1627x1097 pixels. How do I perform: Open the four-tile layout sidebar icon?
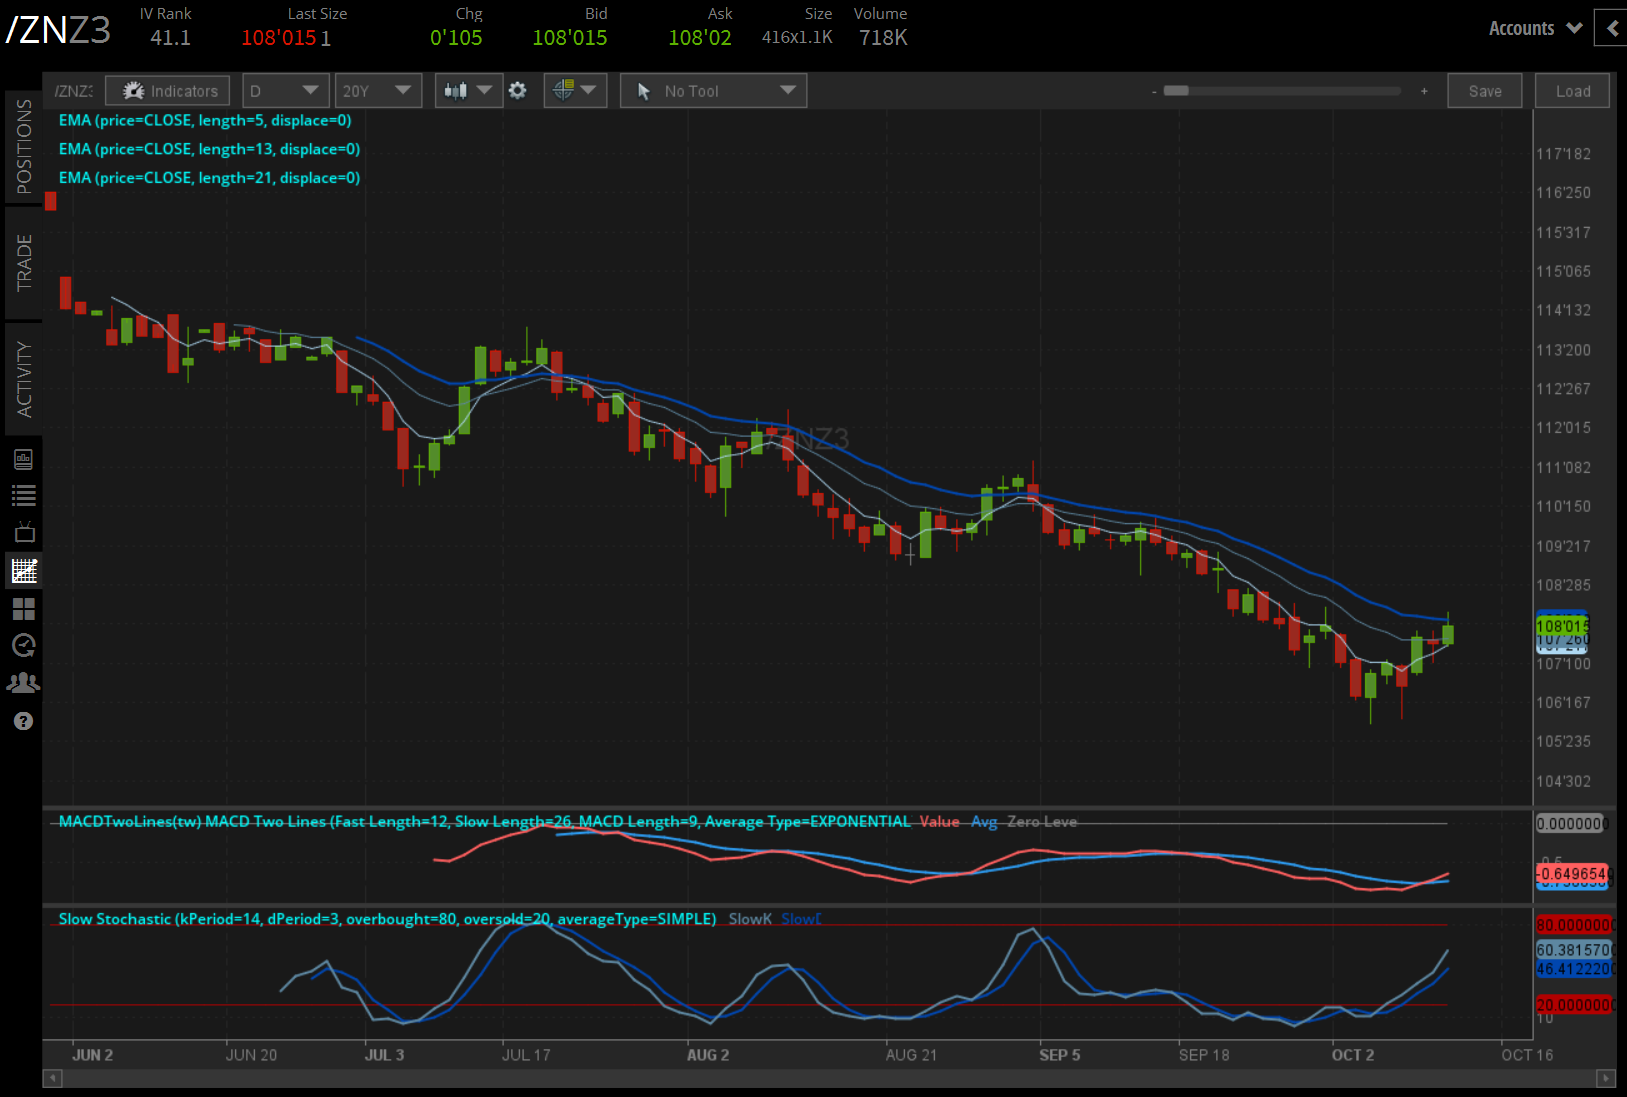(x=24, y=608)
